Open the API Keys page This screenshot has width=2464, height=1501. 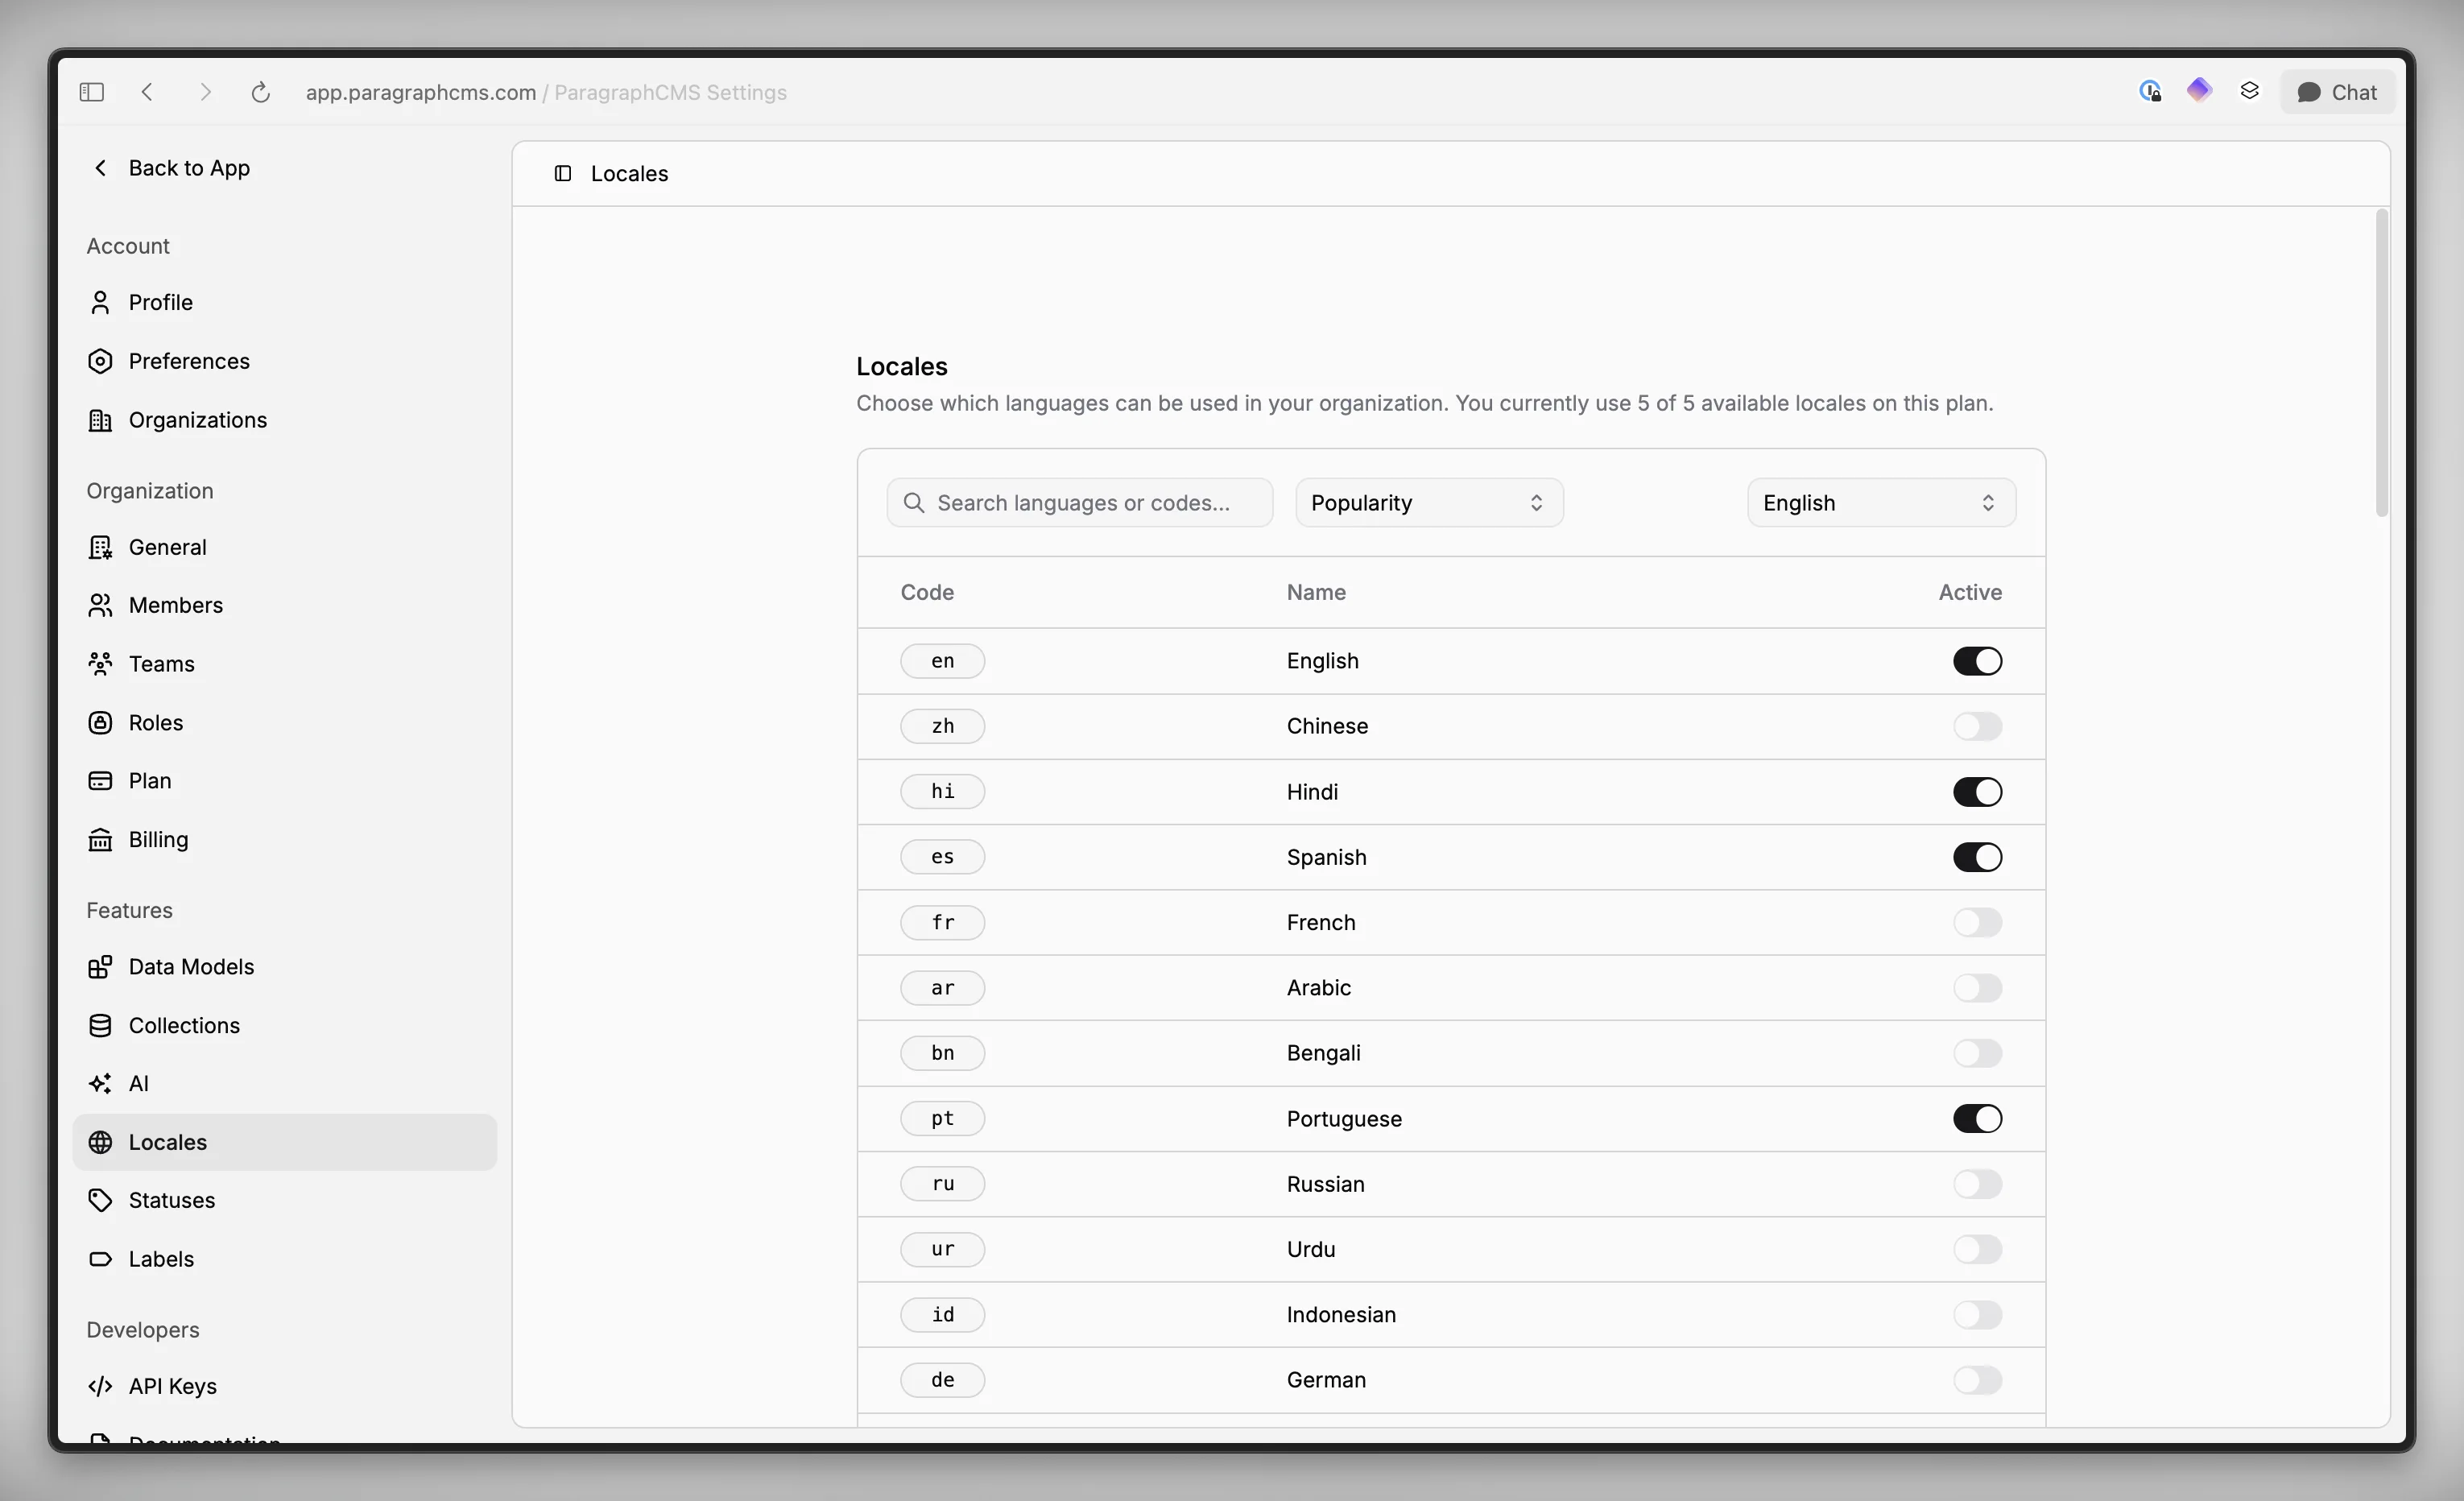(285, 1386)
